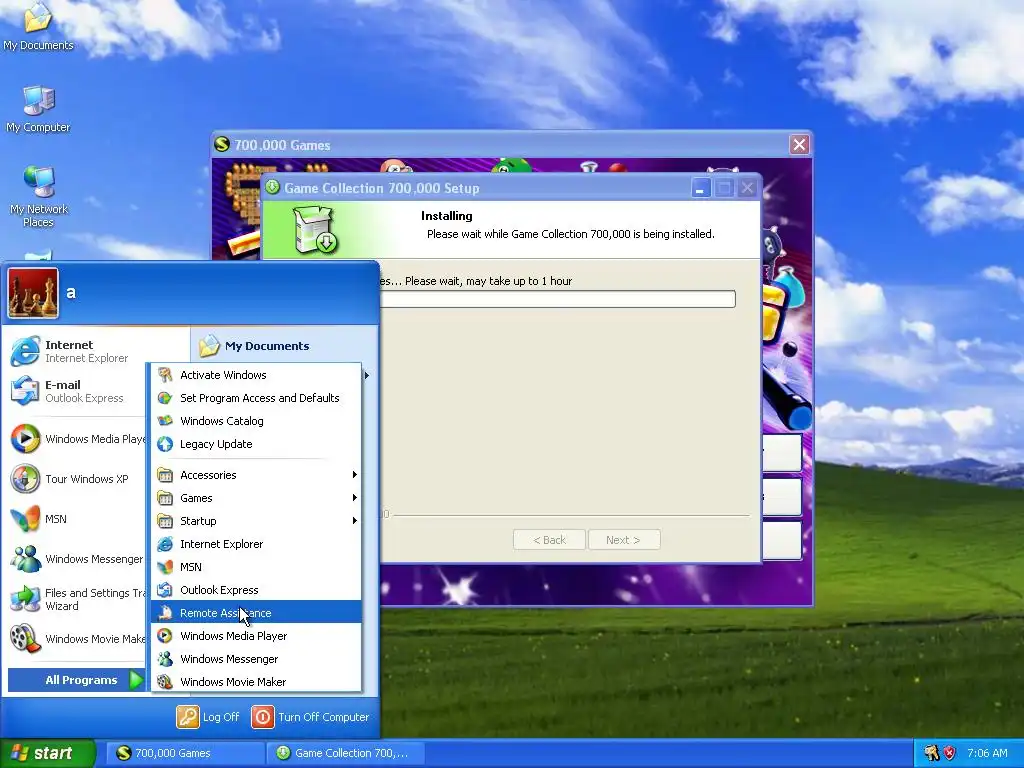This screenshot has height=768, width=1024.
Task: Open My Documents desktop icon
Action: click(x=38, y=26)
